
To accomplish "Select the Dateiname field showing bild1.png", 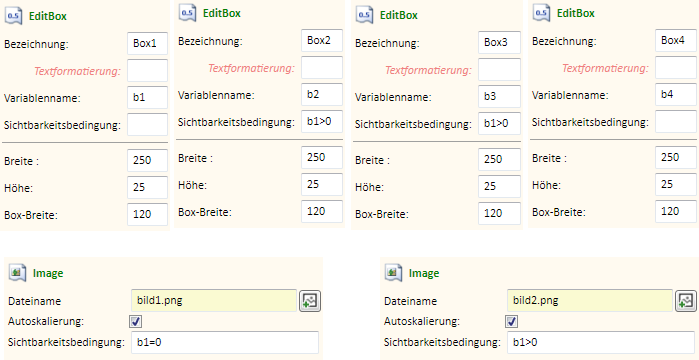I will pyautogui.click(x=214, y=300).
